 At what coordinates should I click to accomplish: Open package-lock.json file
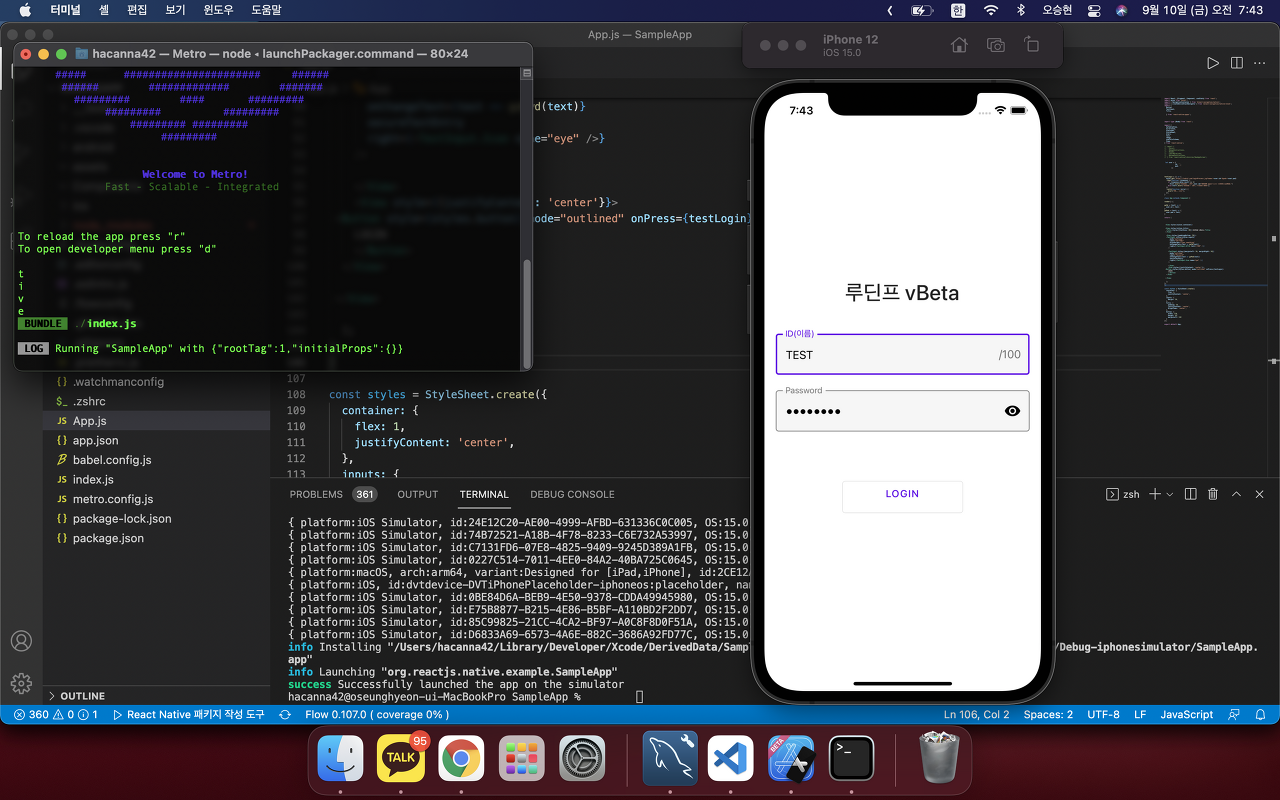click(122, 519)
